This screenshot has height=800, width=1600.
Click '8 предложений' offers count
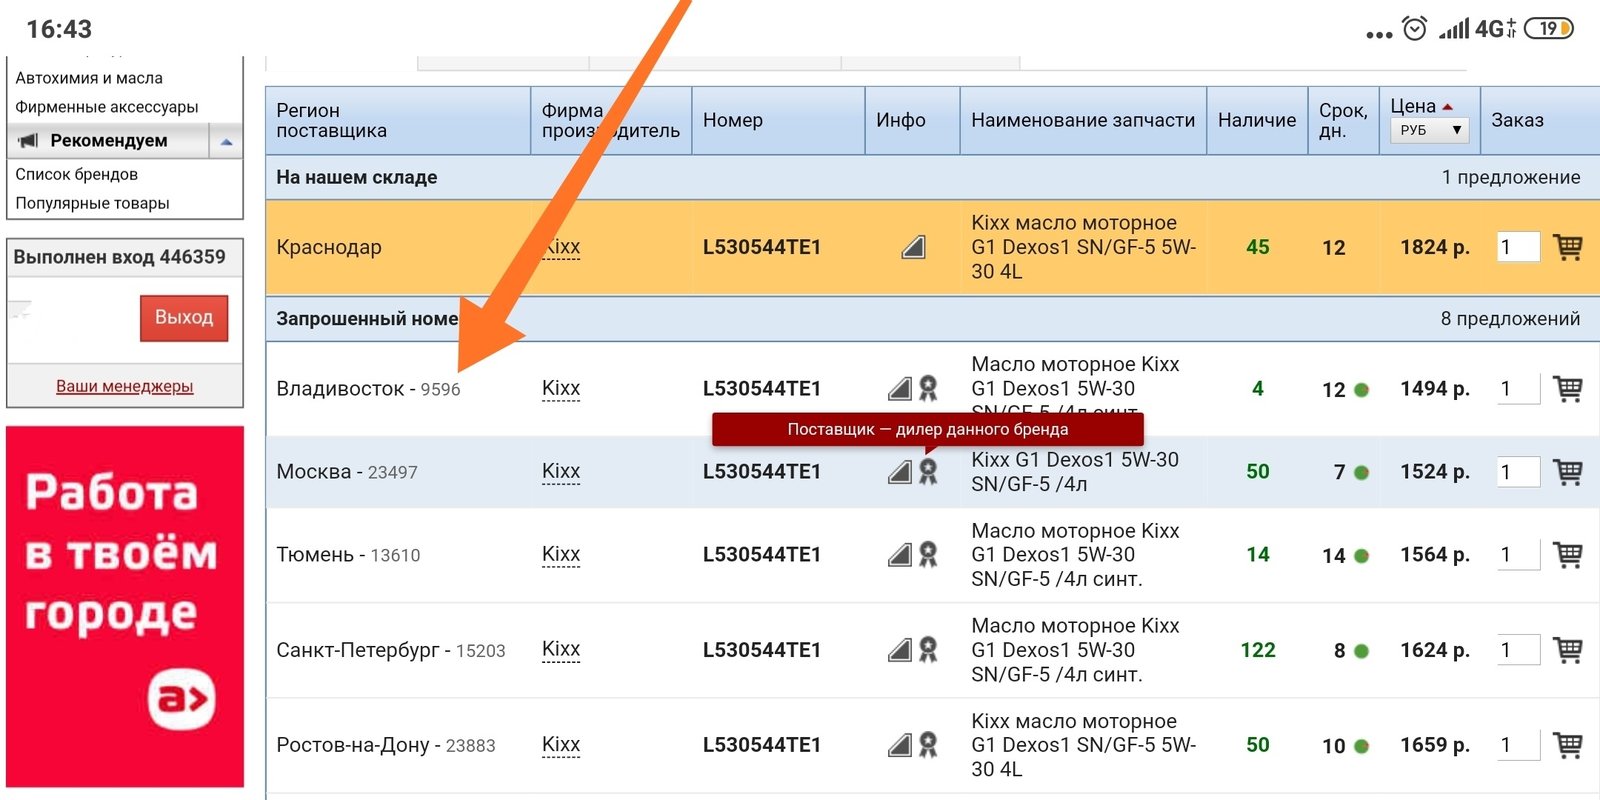click(1510, 319)
